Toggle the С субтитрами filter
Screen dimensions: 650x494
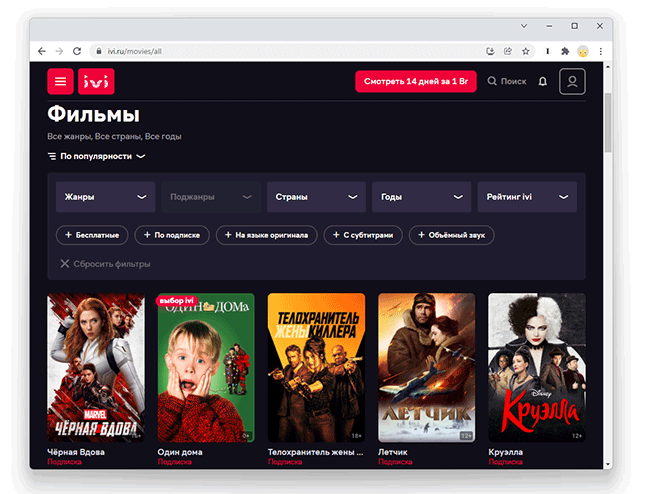pyautogui.click(x=363, y=235)
